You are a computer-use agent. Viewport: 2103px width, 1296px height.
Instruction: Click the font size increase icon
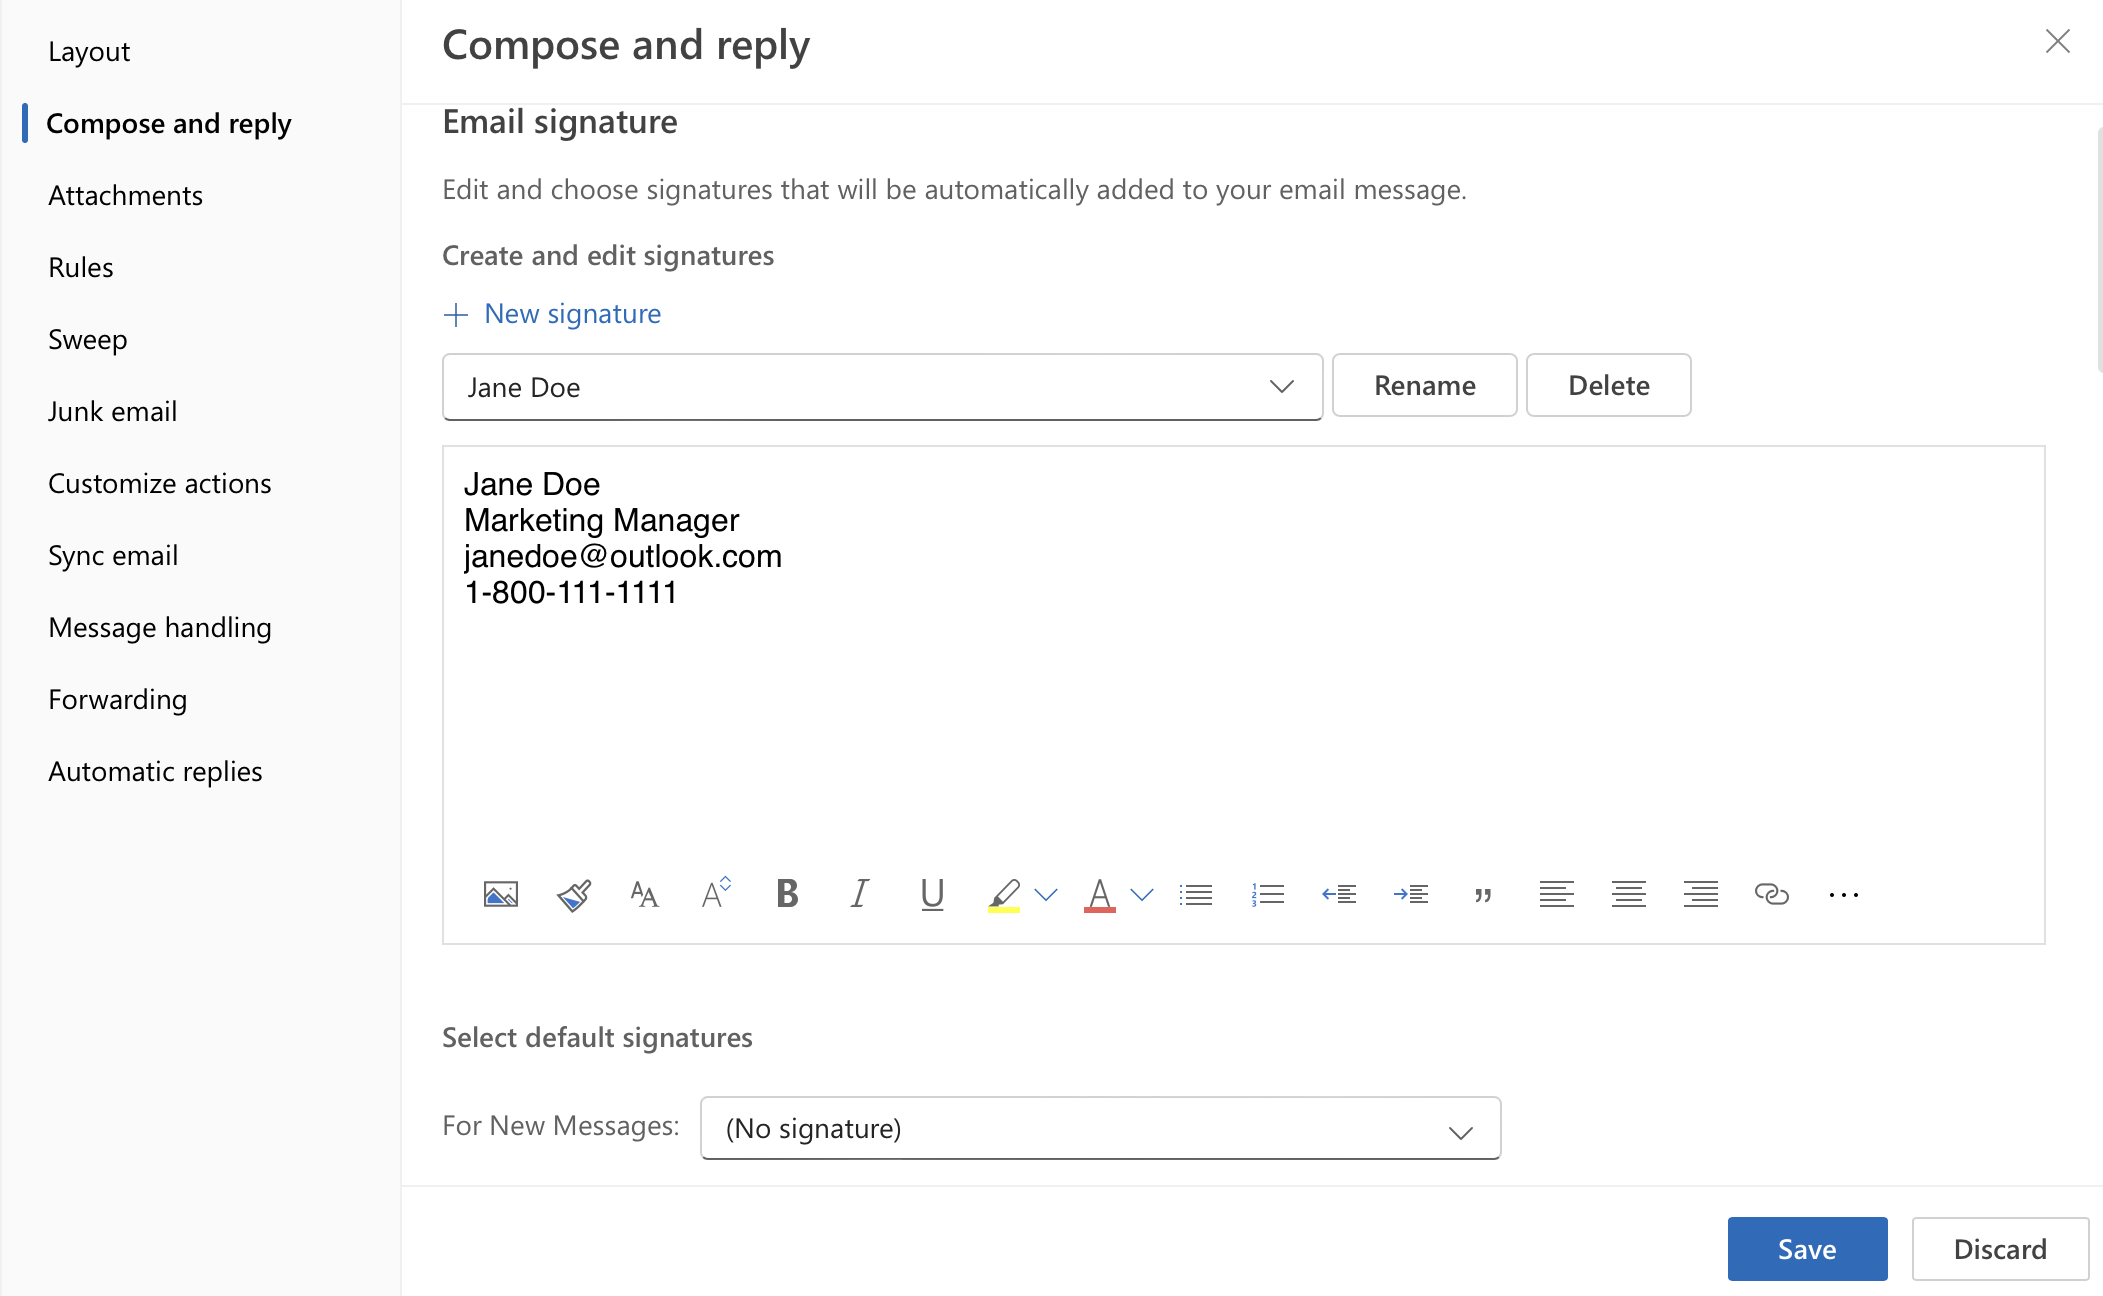click(x=717, y=892)
